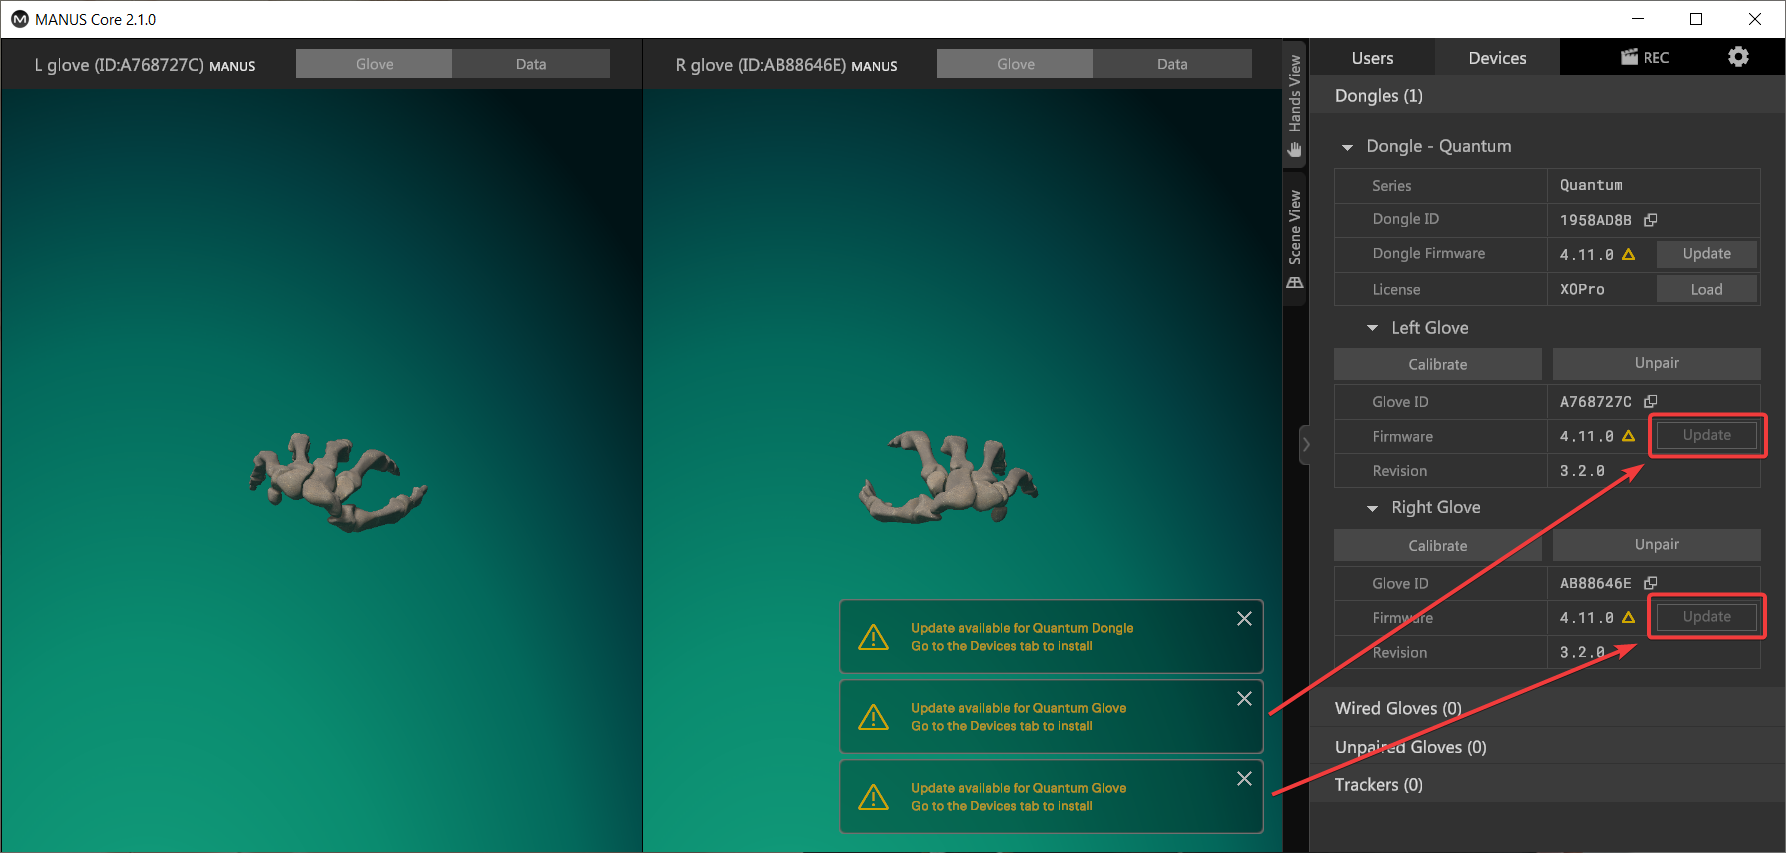1786x853 pixels.
Task: Open settings gear icon
Action: click(1738, 57)
